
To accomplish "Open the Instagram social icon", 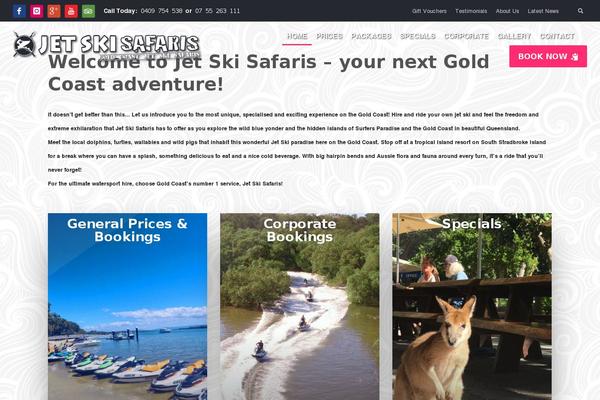I will pyautogui.click(x=36, y=11).
